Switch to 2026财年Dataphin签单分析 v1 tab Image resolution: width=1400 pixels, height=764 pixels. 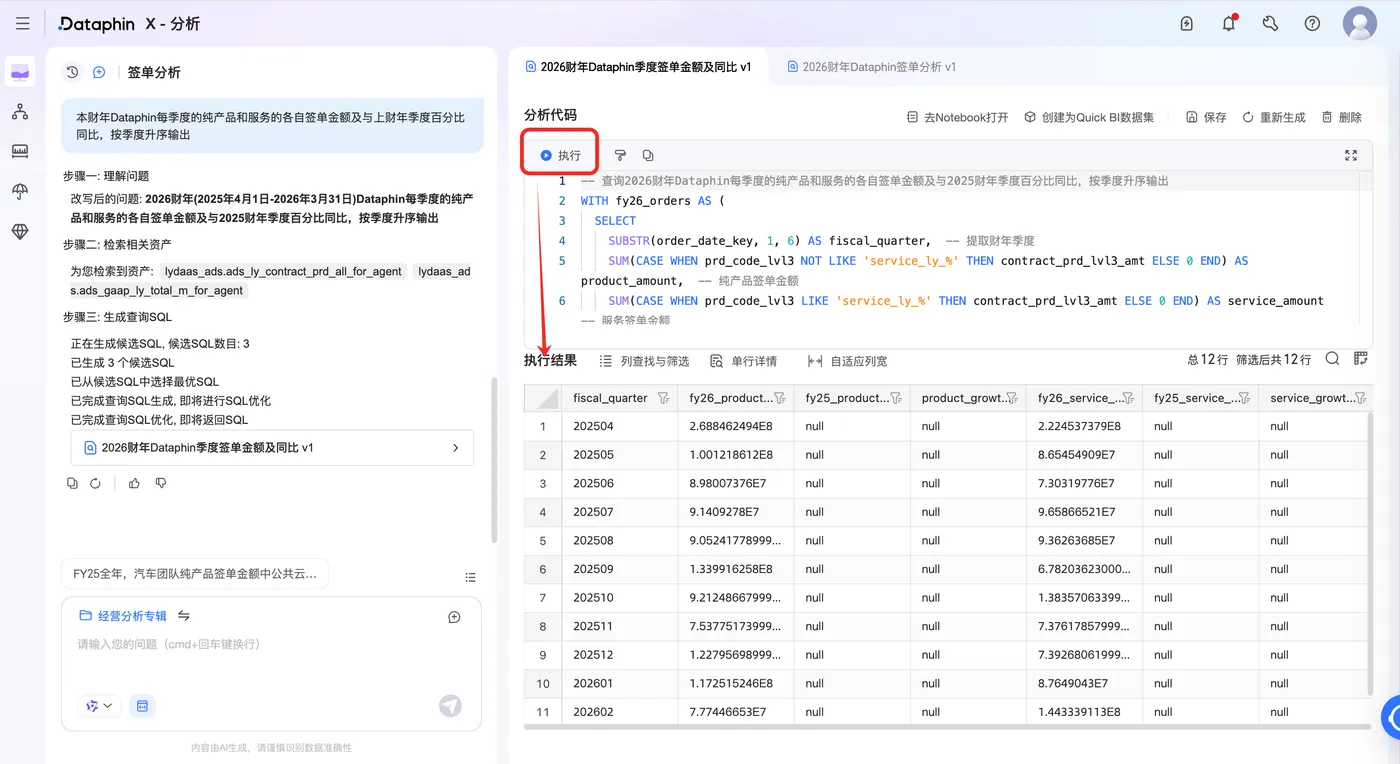click(x=872, y=67)
